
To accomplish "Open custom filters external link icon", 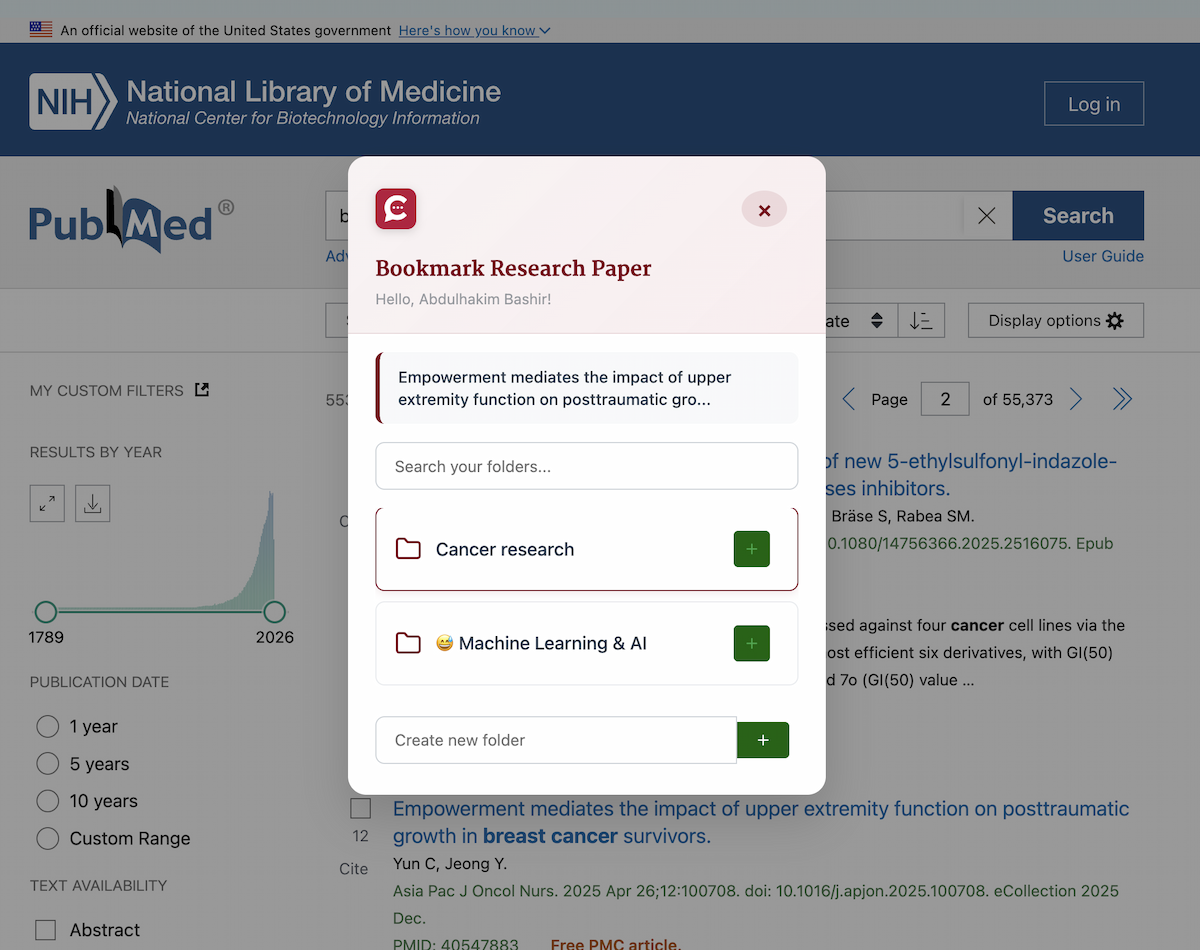I will click(x=202, y=390).
